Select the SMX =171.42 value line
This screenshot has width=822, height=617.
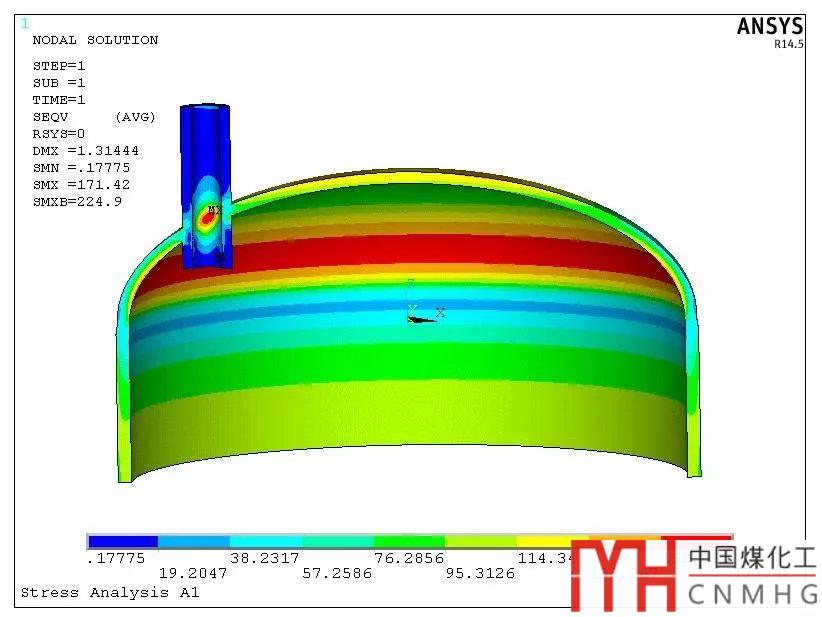coord(81,185)
